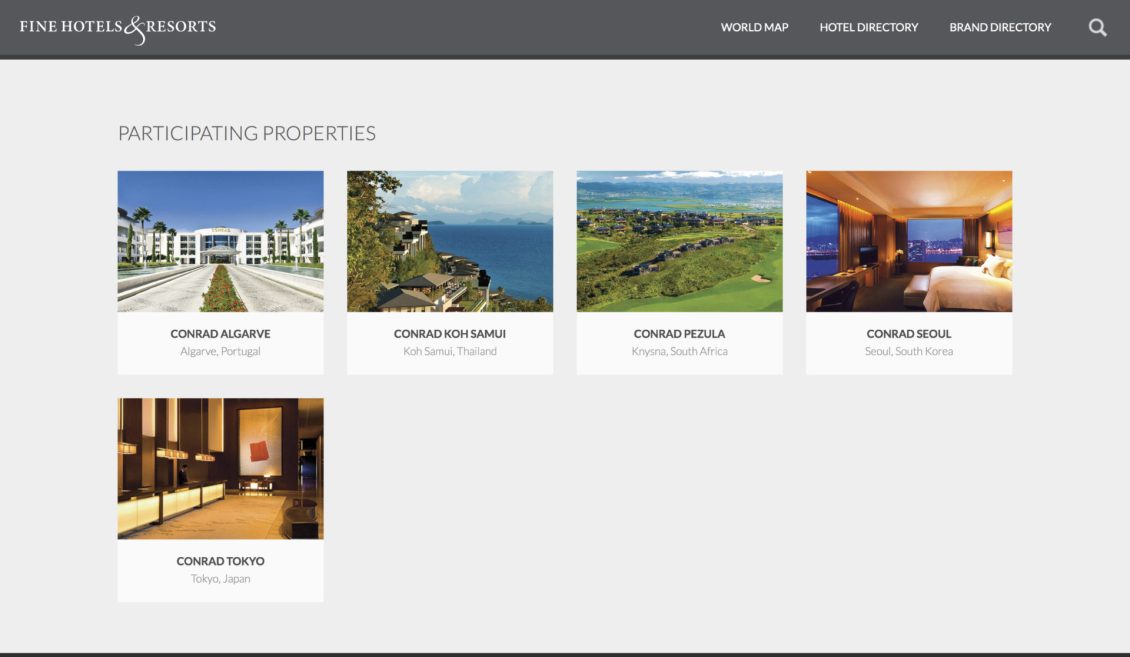
Task: View the Conrad Seoul room image
Action: [909, 241]
